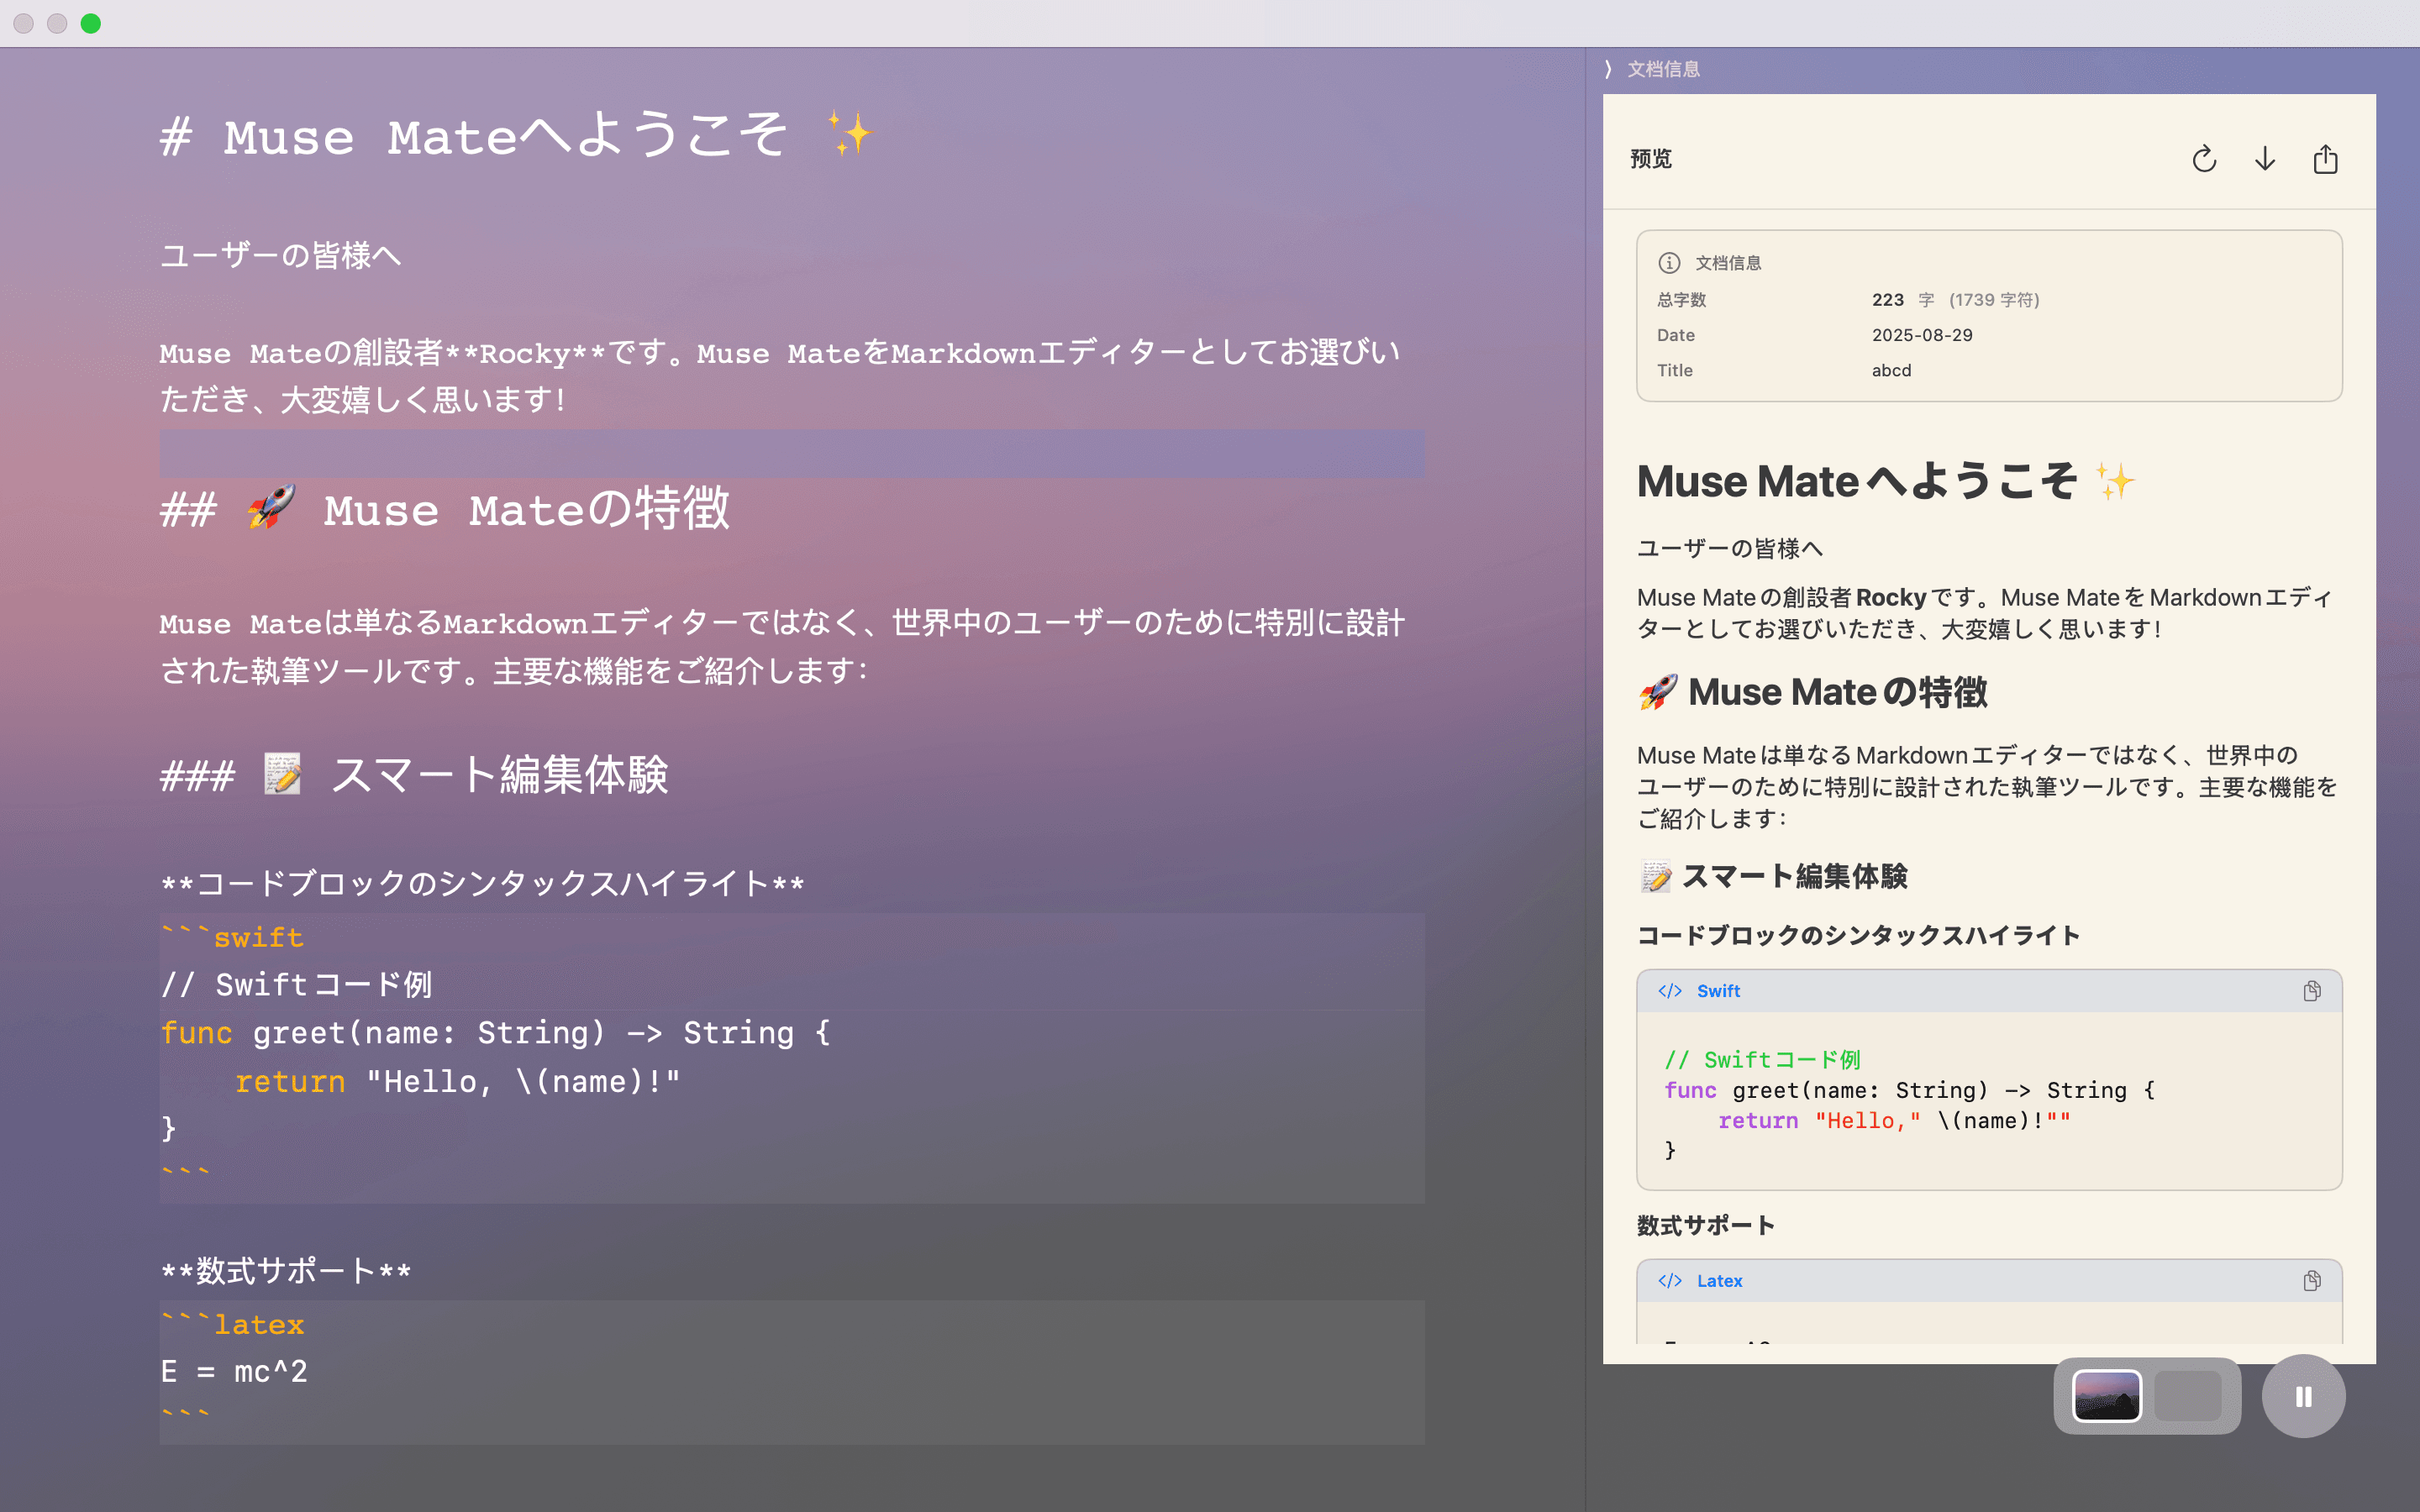Click the download arrow icon in preview
Screen dimensions: 2420x1512
[x=2265, y=160]
